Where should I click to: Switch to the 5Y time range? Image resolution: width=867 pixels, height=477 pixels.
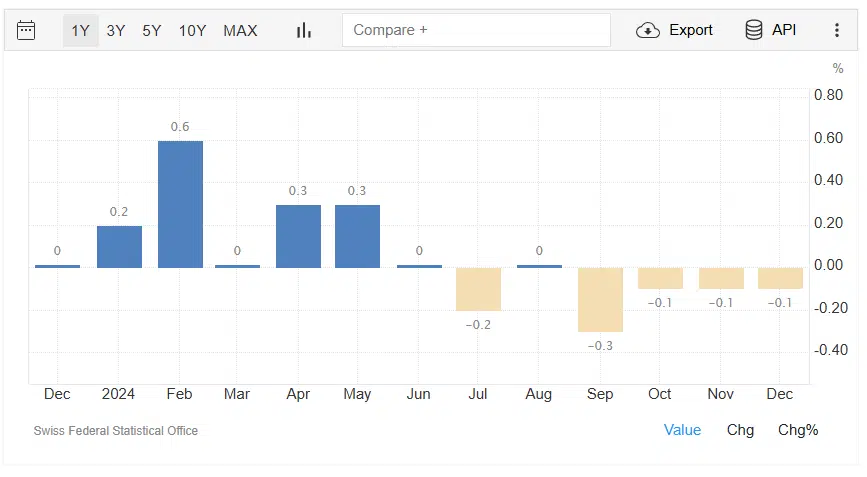coord(152,30)
